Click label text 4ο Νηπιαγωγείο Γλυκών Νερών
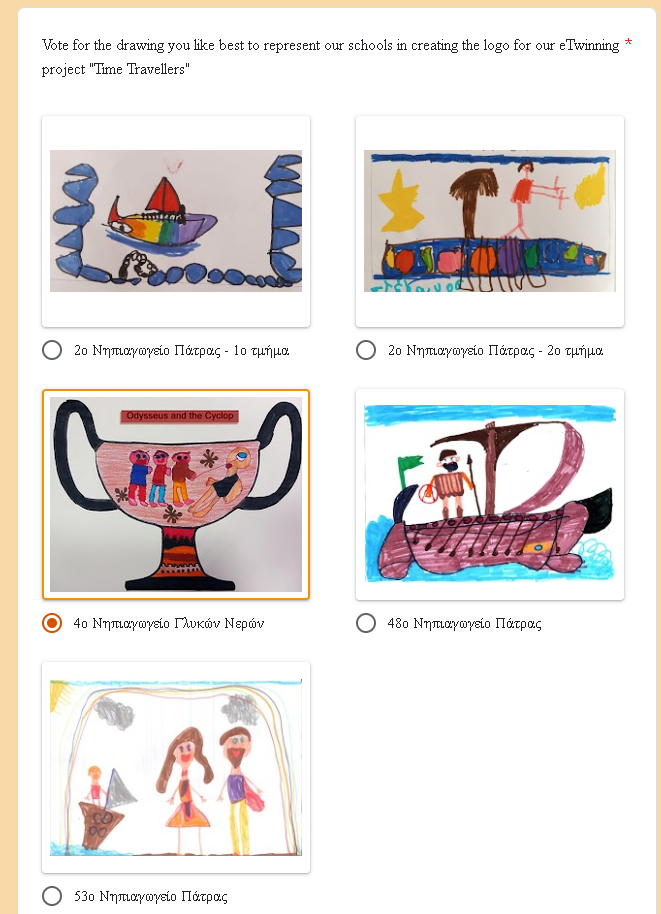The width and height of the screenshot is (661, 914). coord(168,623)
